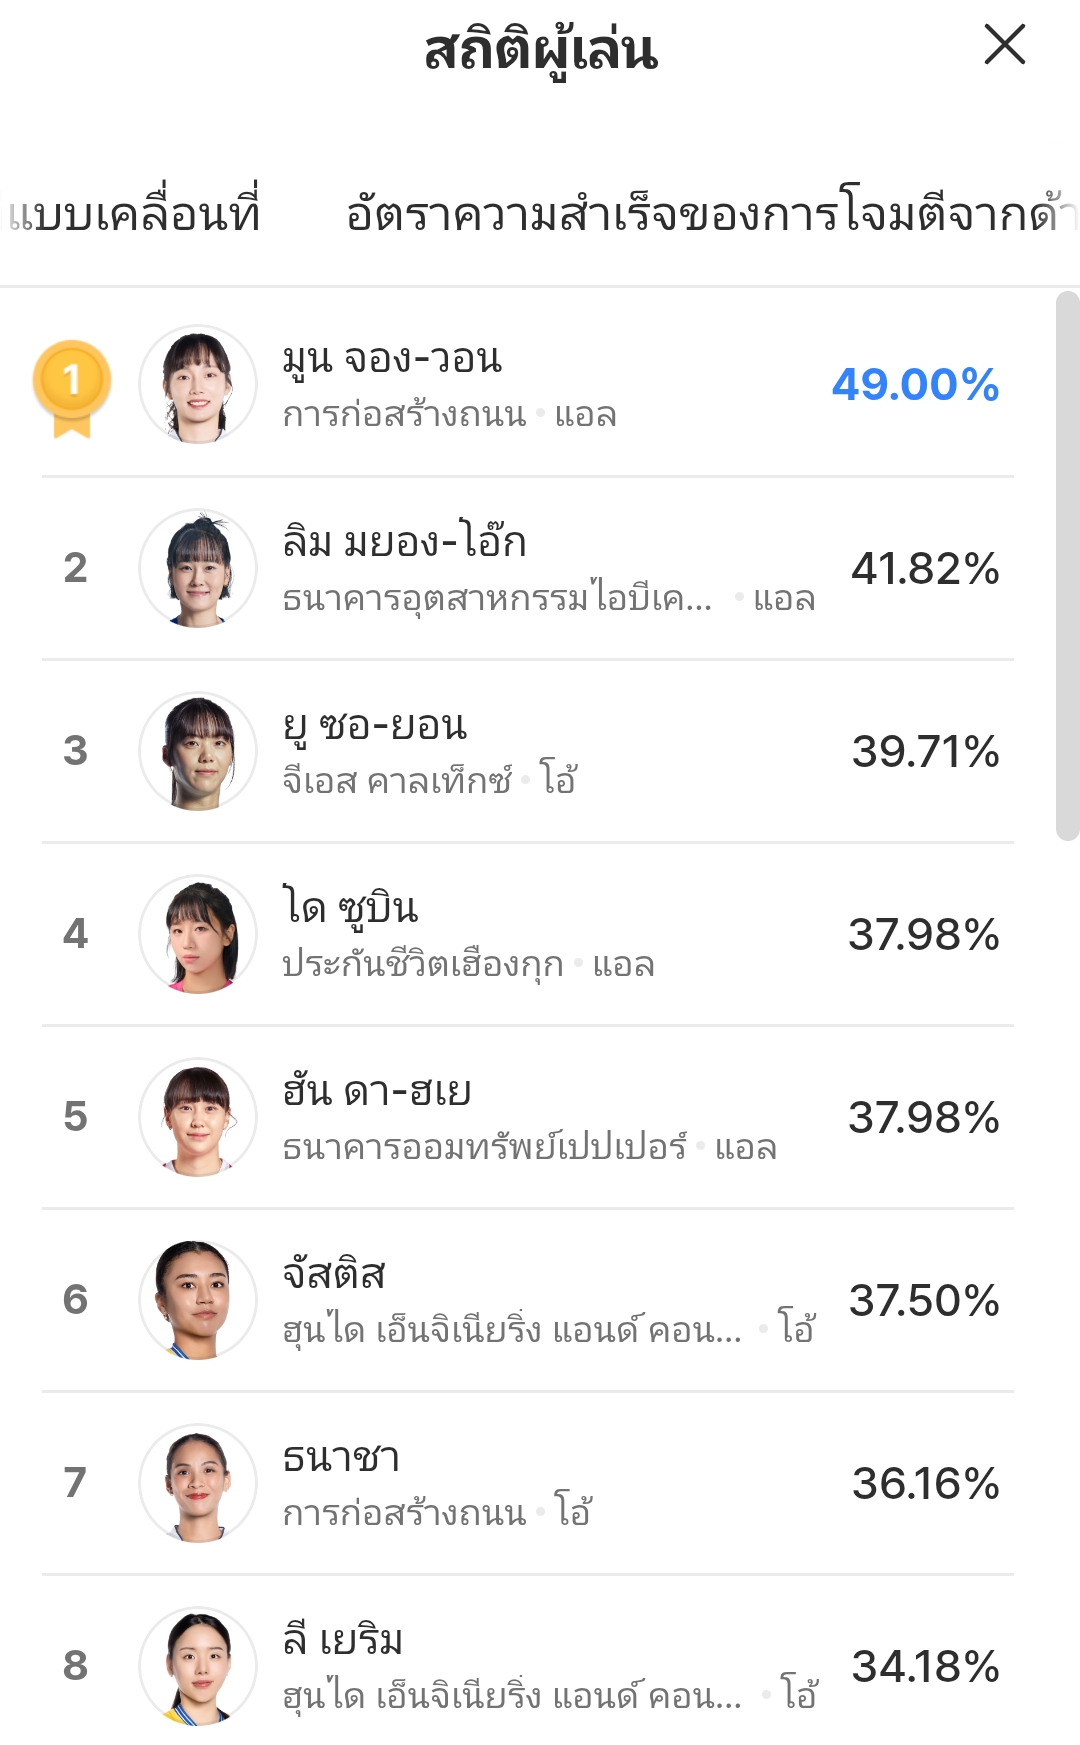The image size is (1080, 1745).
Task: Tap ลิม มยอง-โอ๊ก profile photo
Action: (198, 568)
